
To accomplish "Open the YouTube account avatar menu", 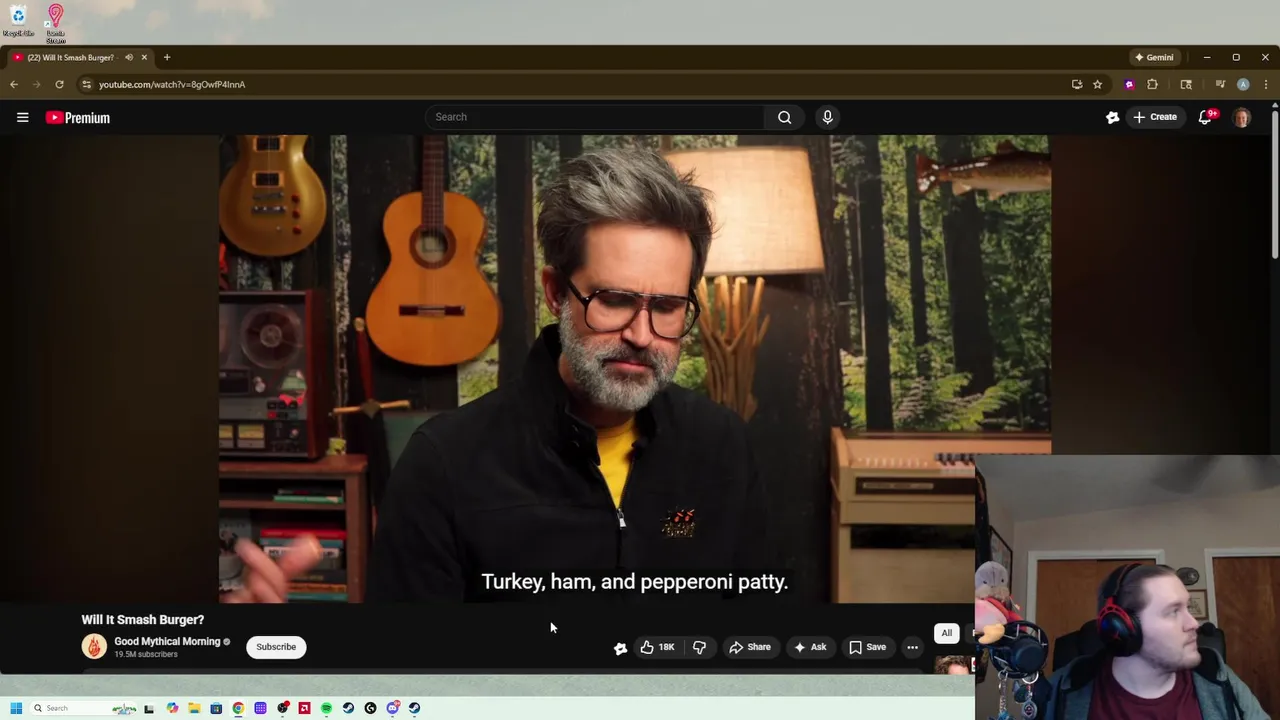I will click(1242, 117).
